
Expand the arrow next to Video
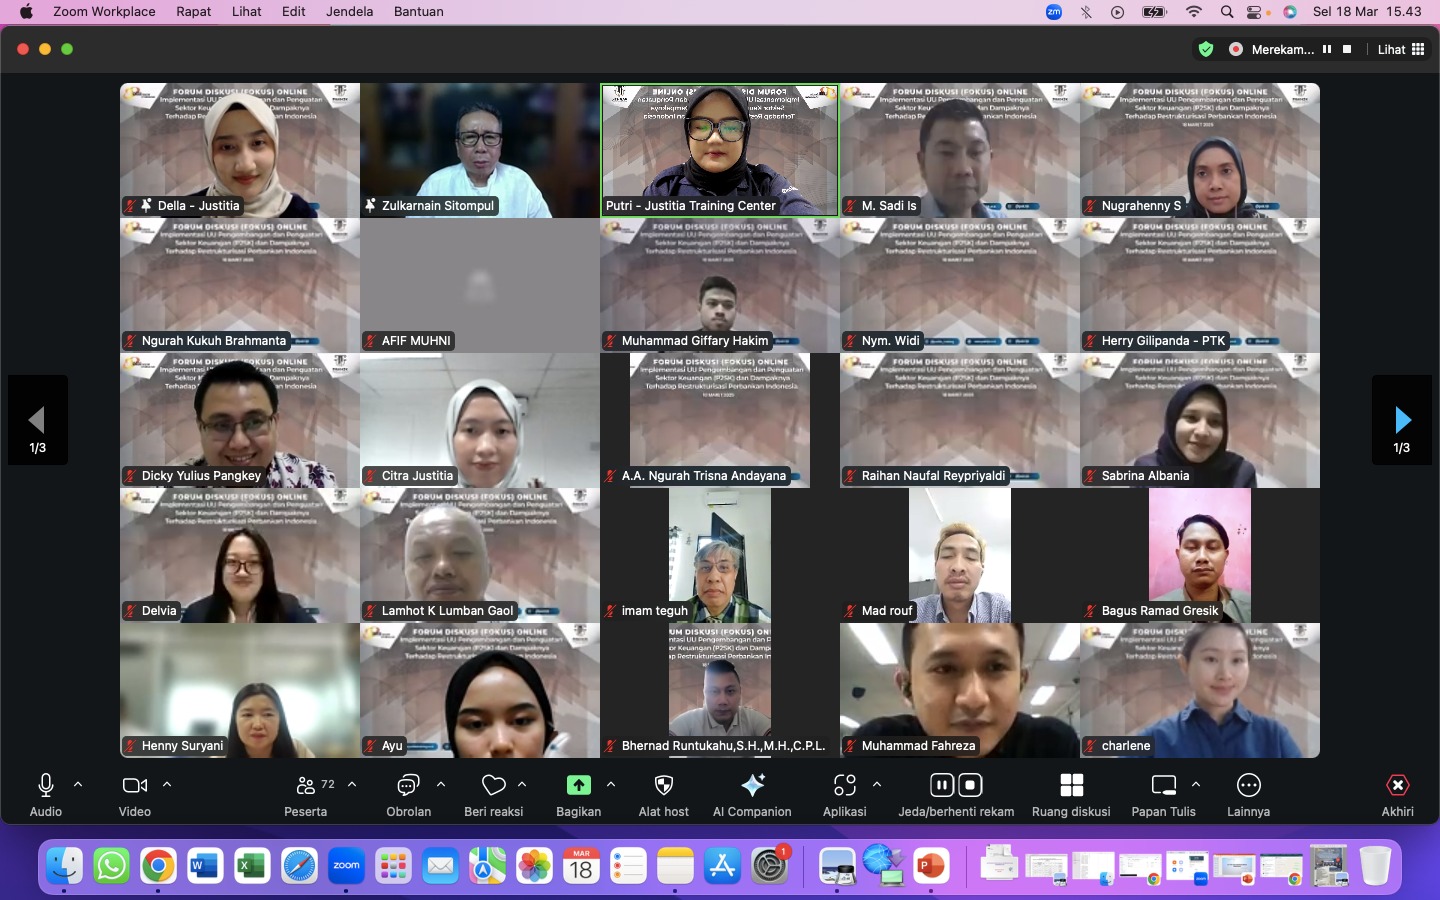(167, 785)
